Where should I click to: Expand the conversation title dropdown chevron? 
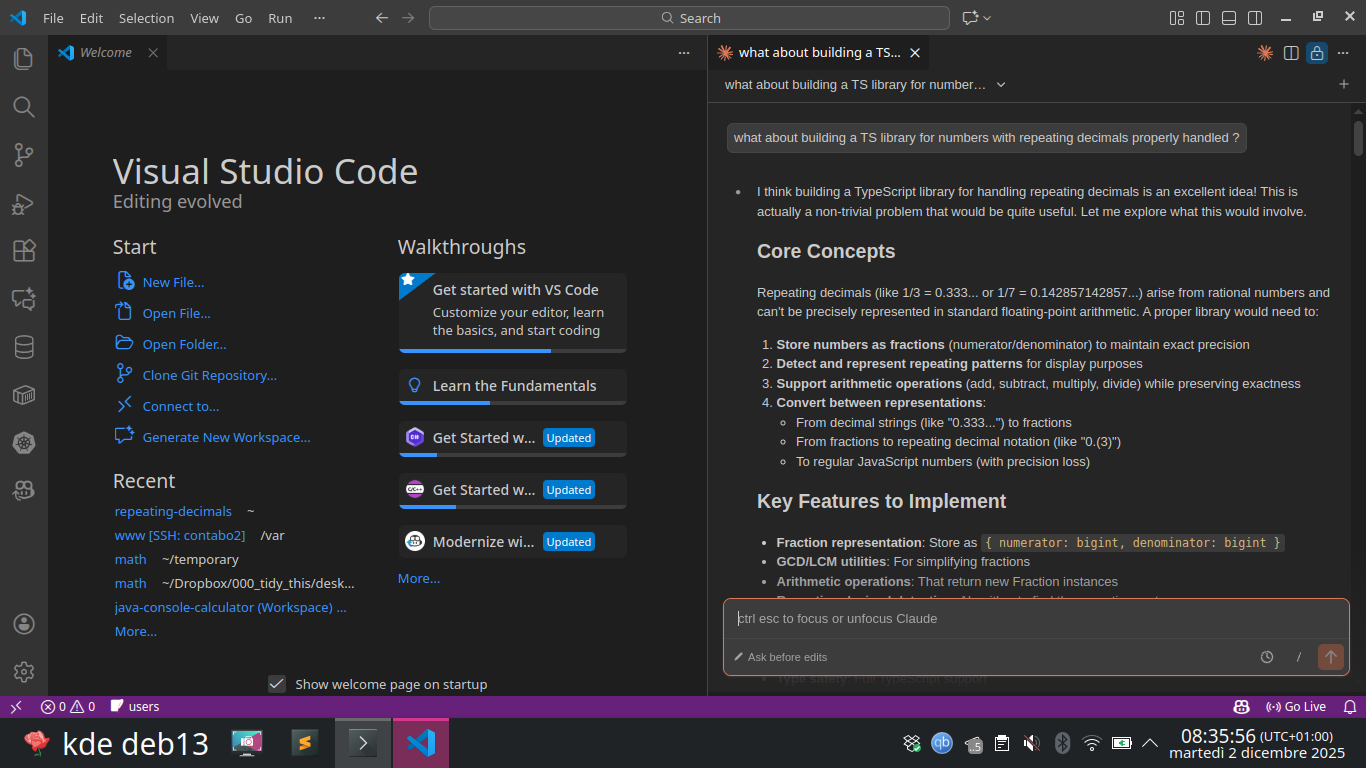[1001, 85]
